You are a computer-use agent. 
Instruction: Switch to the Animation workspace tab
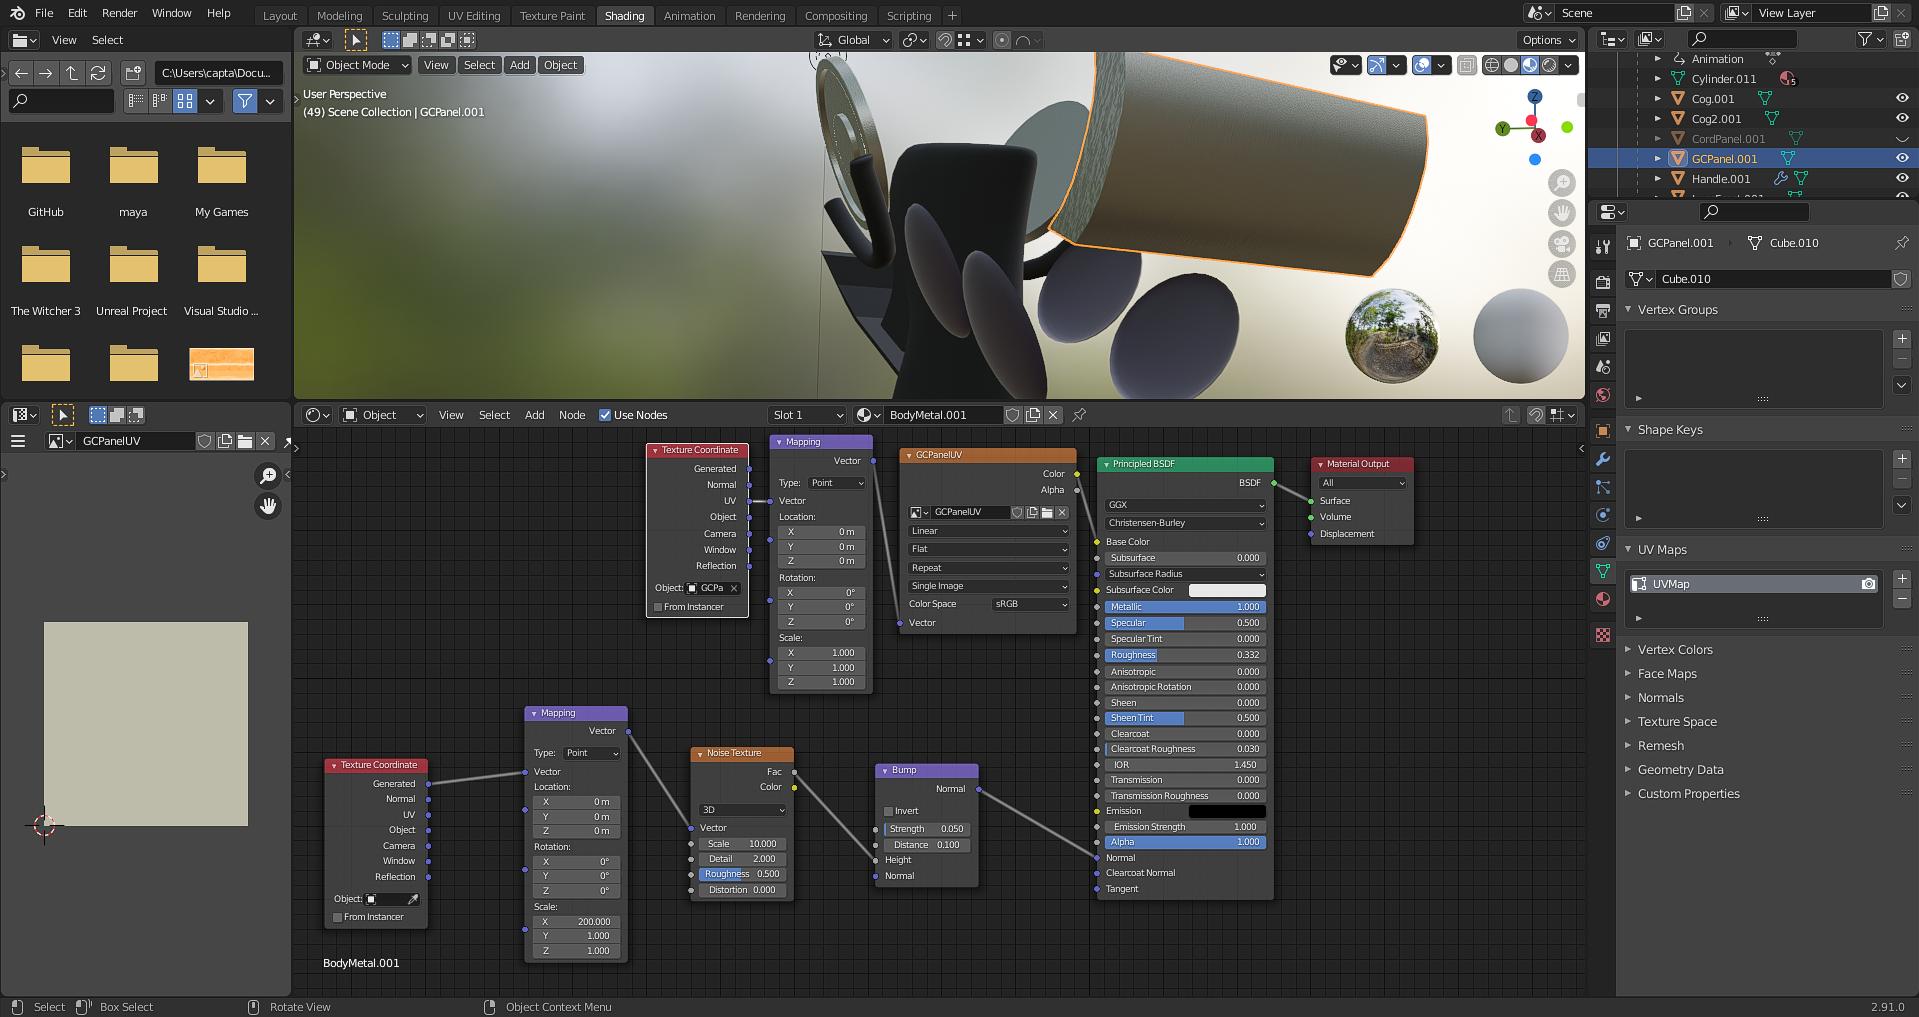click(x=689, y=15)
